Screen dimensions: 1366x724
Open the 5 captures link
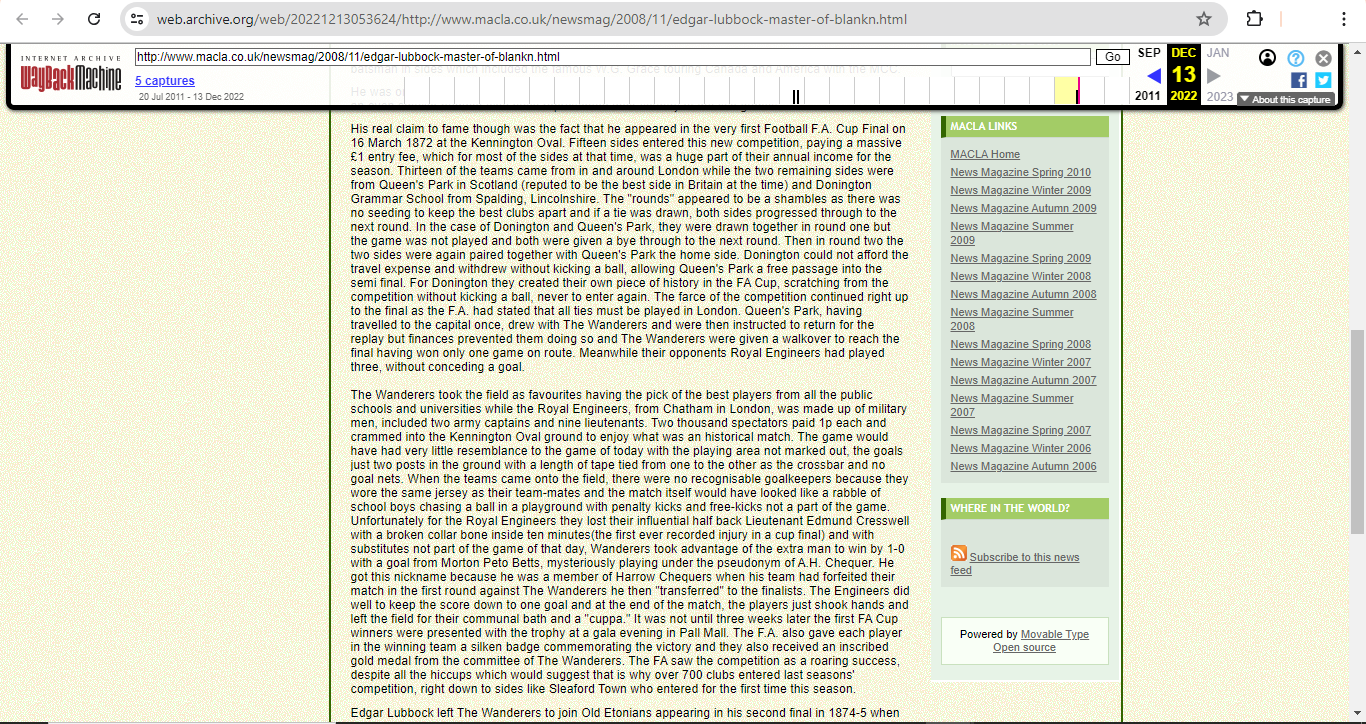point(165,81)
